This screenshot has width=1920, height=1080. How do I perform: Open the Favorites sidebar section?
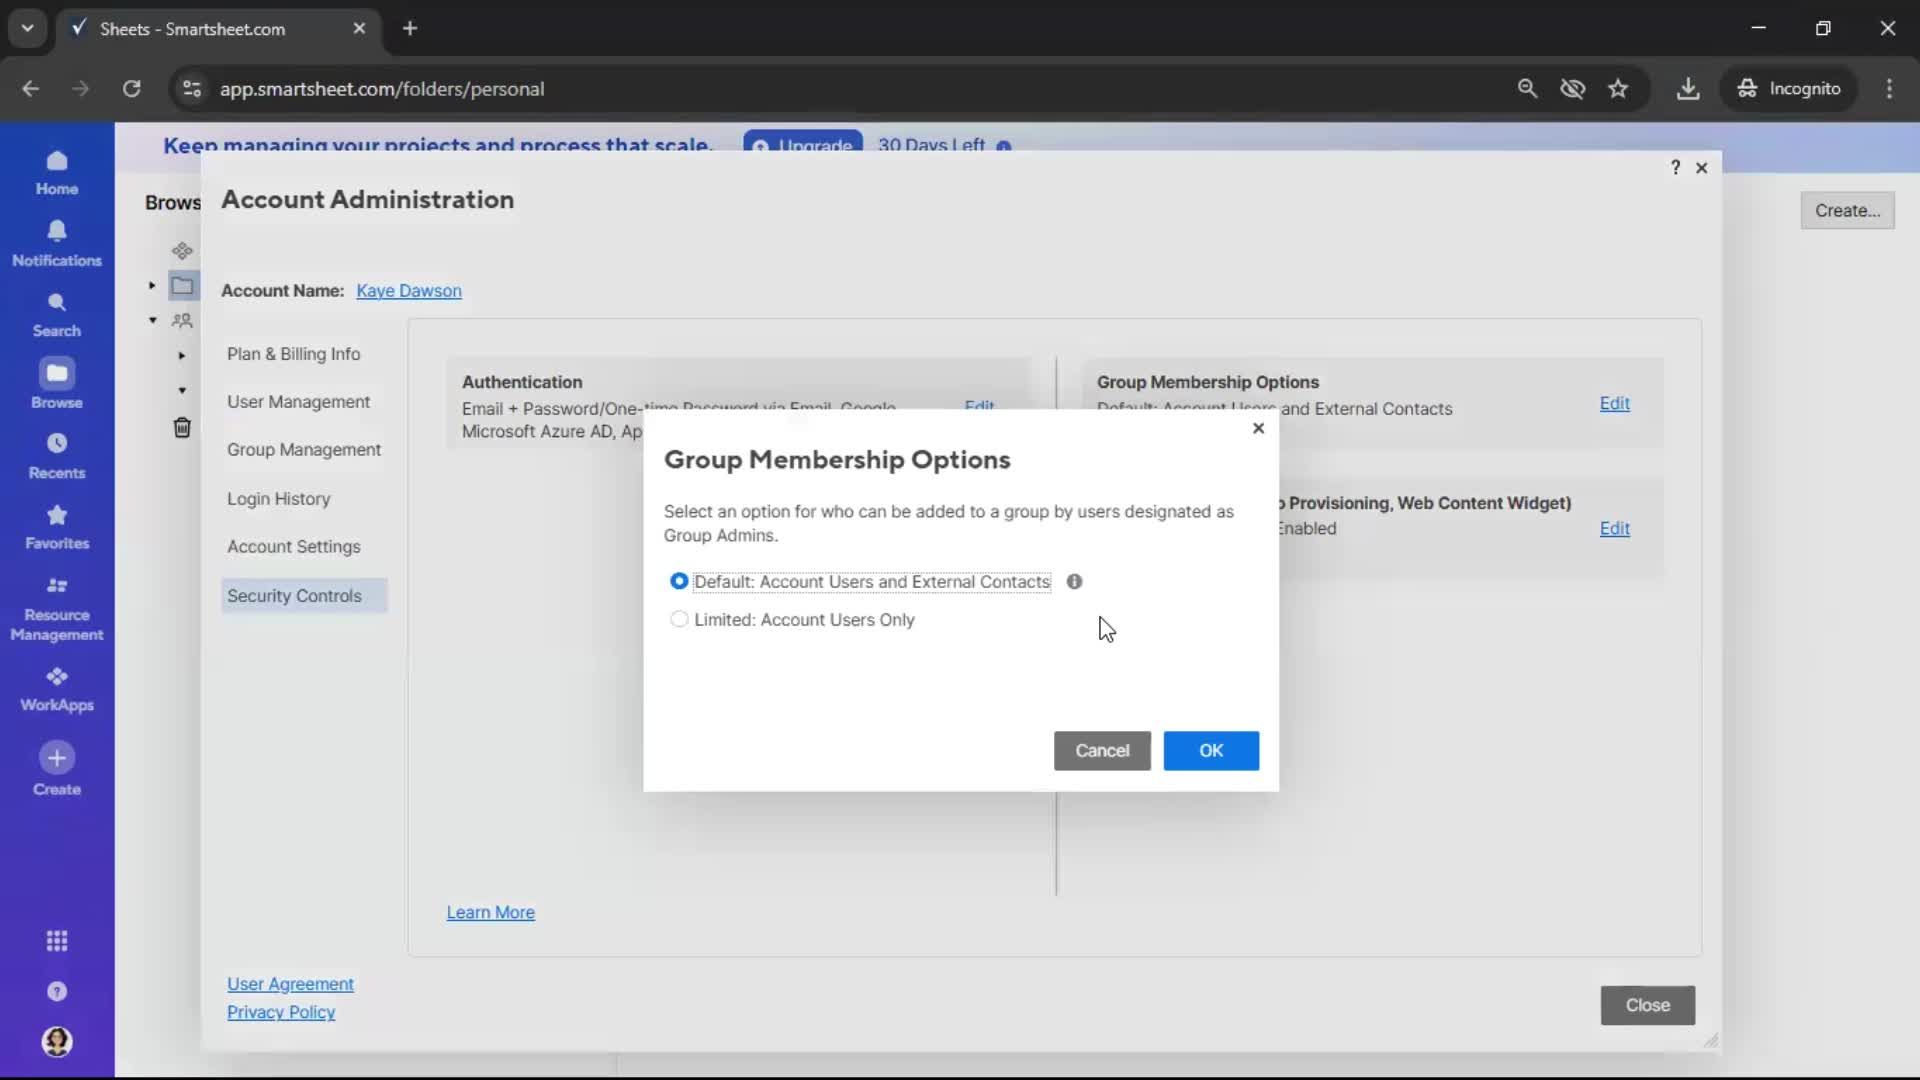coord(57,527)
